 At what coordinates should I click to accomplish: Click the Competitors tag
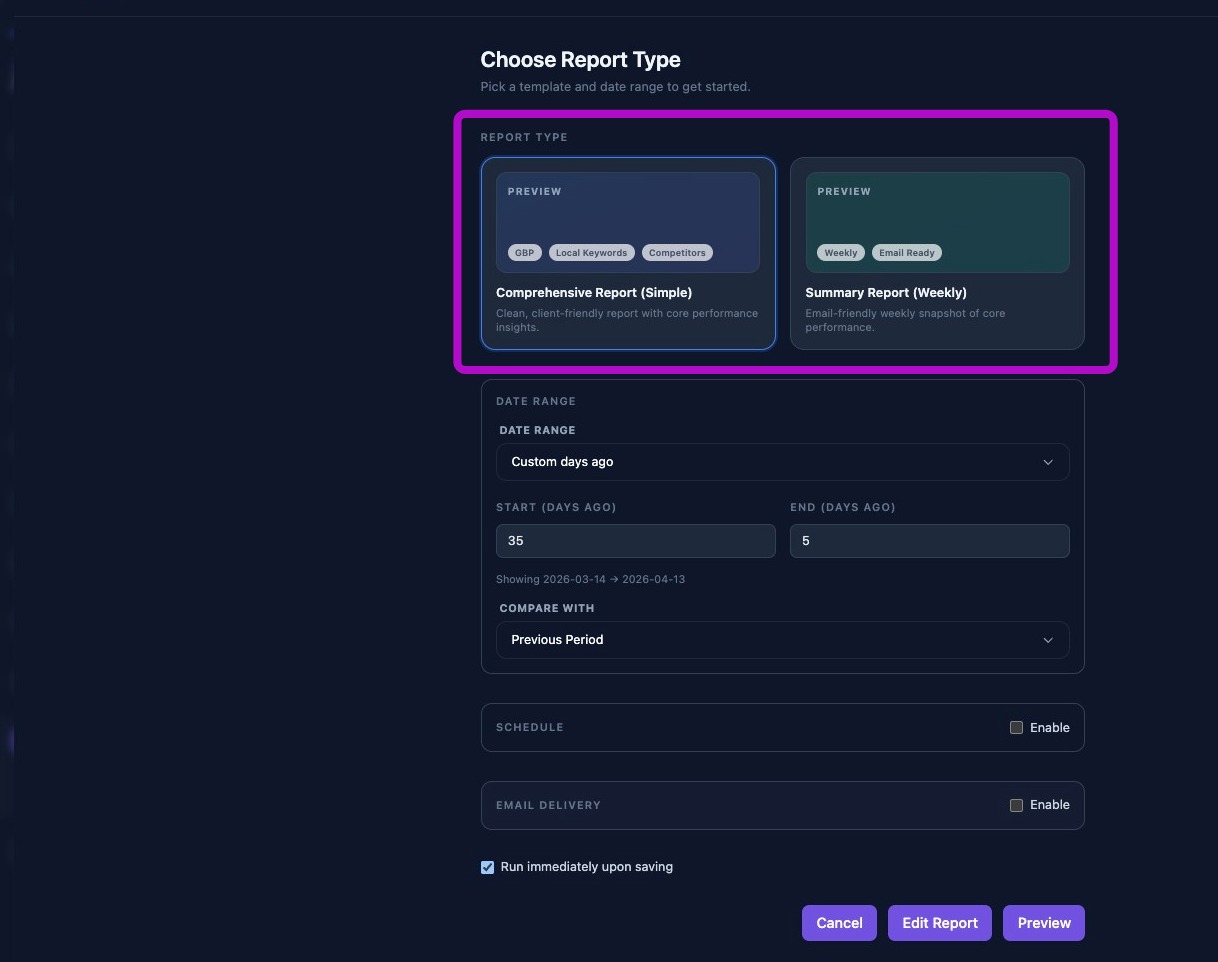click(677, 253)
